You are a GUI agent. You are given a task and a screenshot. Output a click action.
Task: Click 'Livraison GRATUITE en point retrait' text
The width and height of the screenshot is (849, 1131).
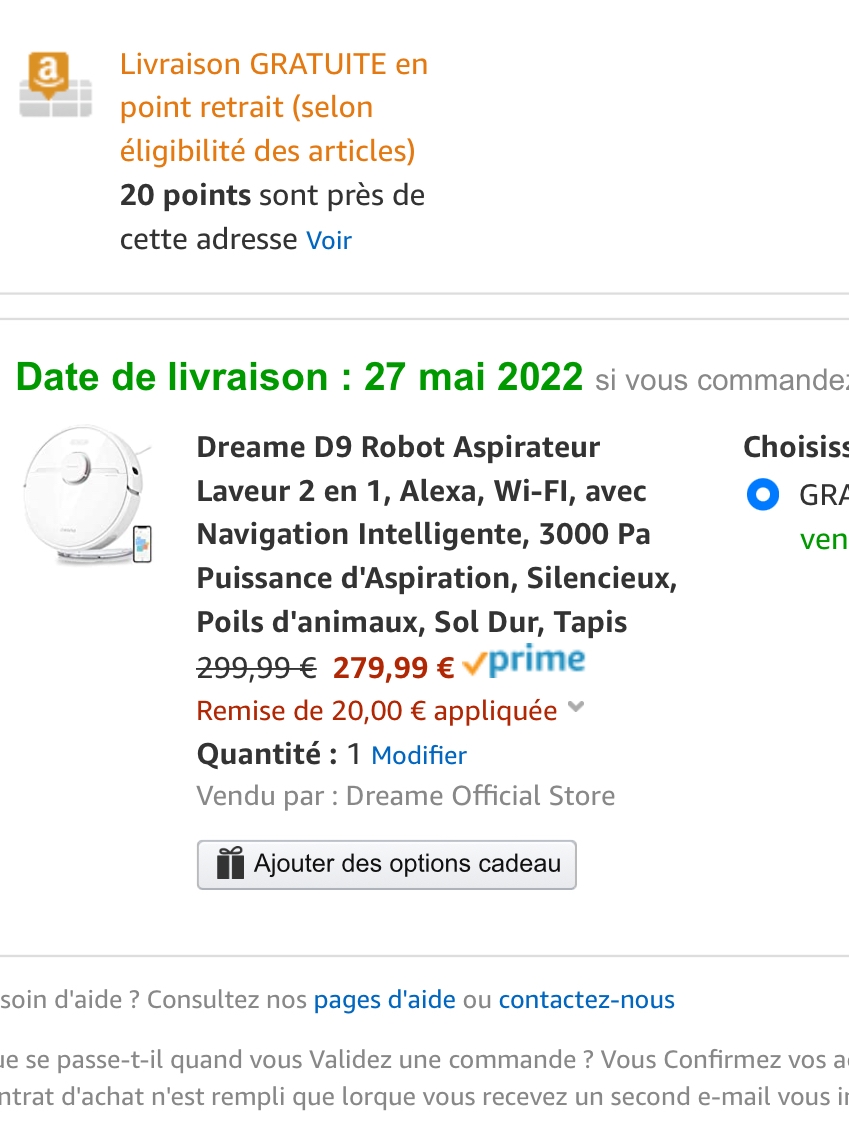(273, 107)
